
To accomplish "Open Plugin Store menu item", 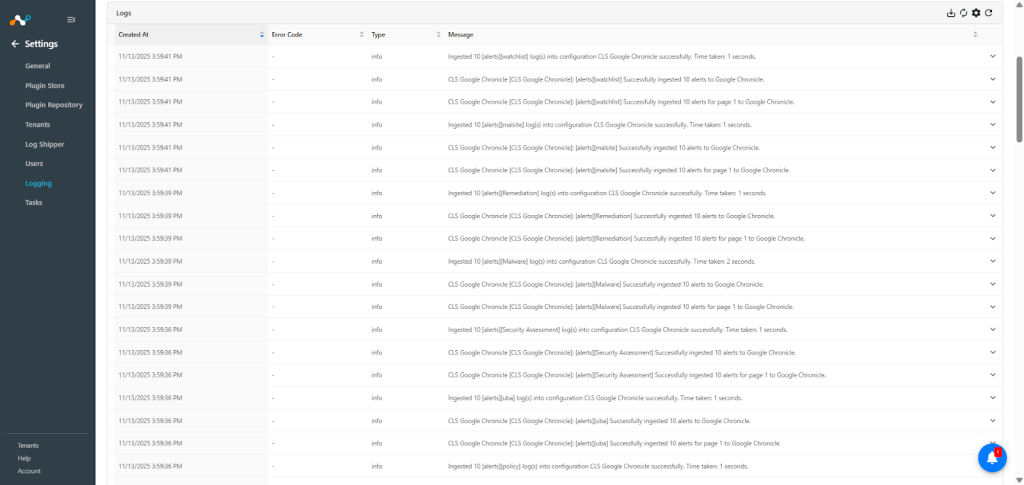I will tap(45, 86).
